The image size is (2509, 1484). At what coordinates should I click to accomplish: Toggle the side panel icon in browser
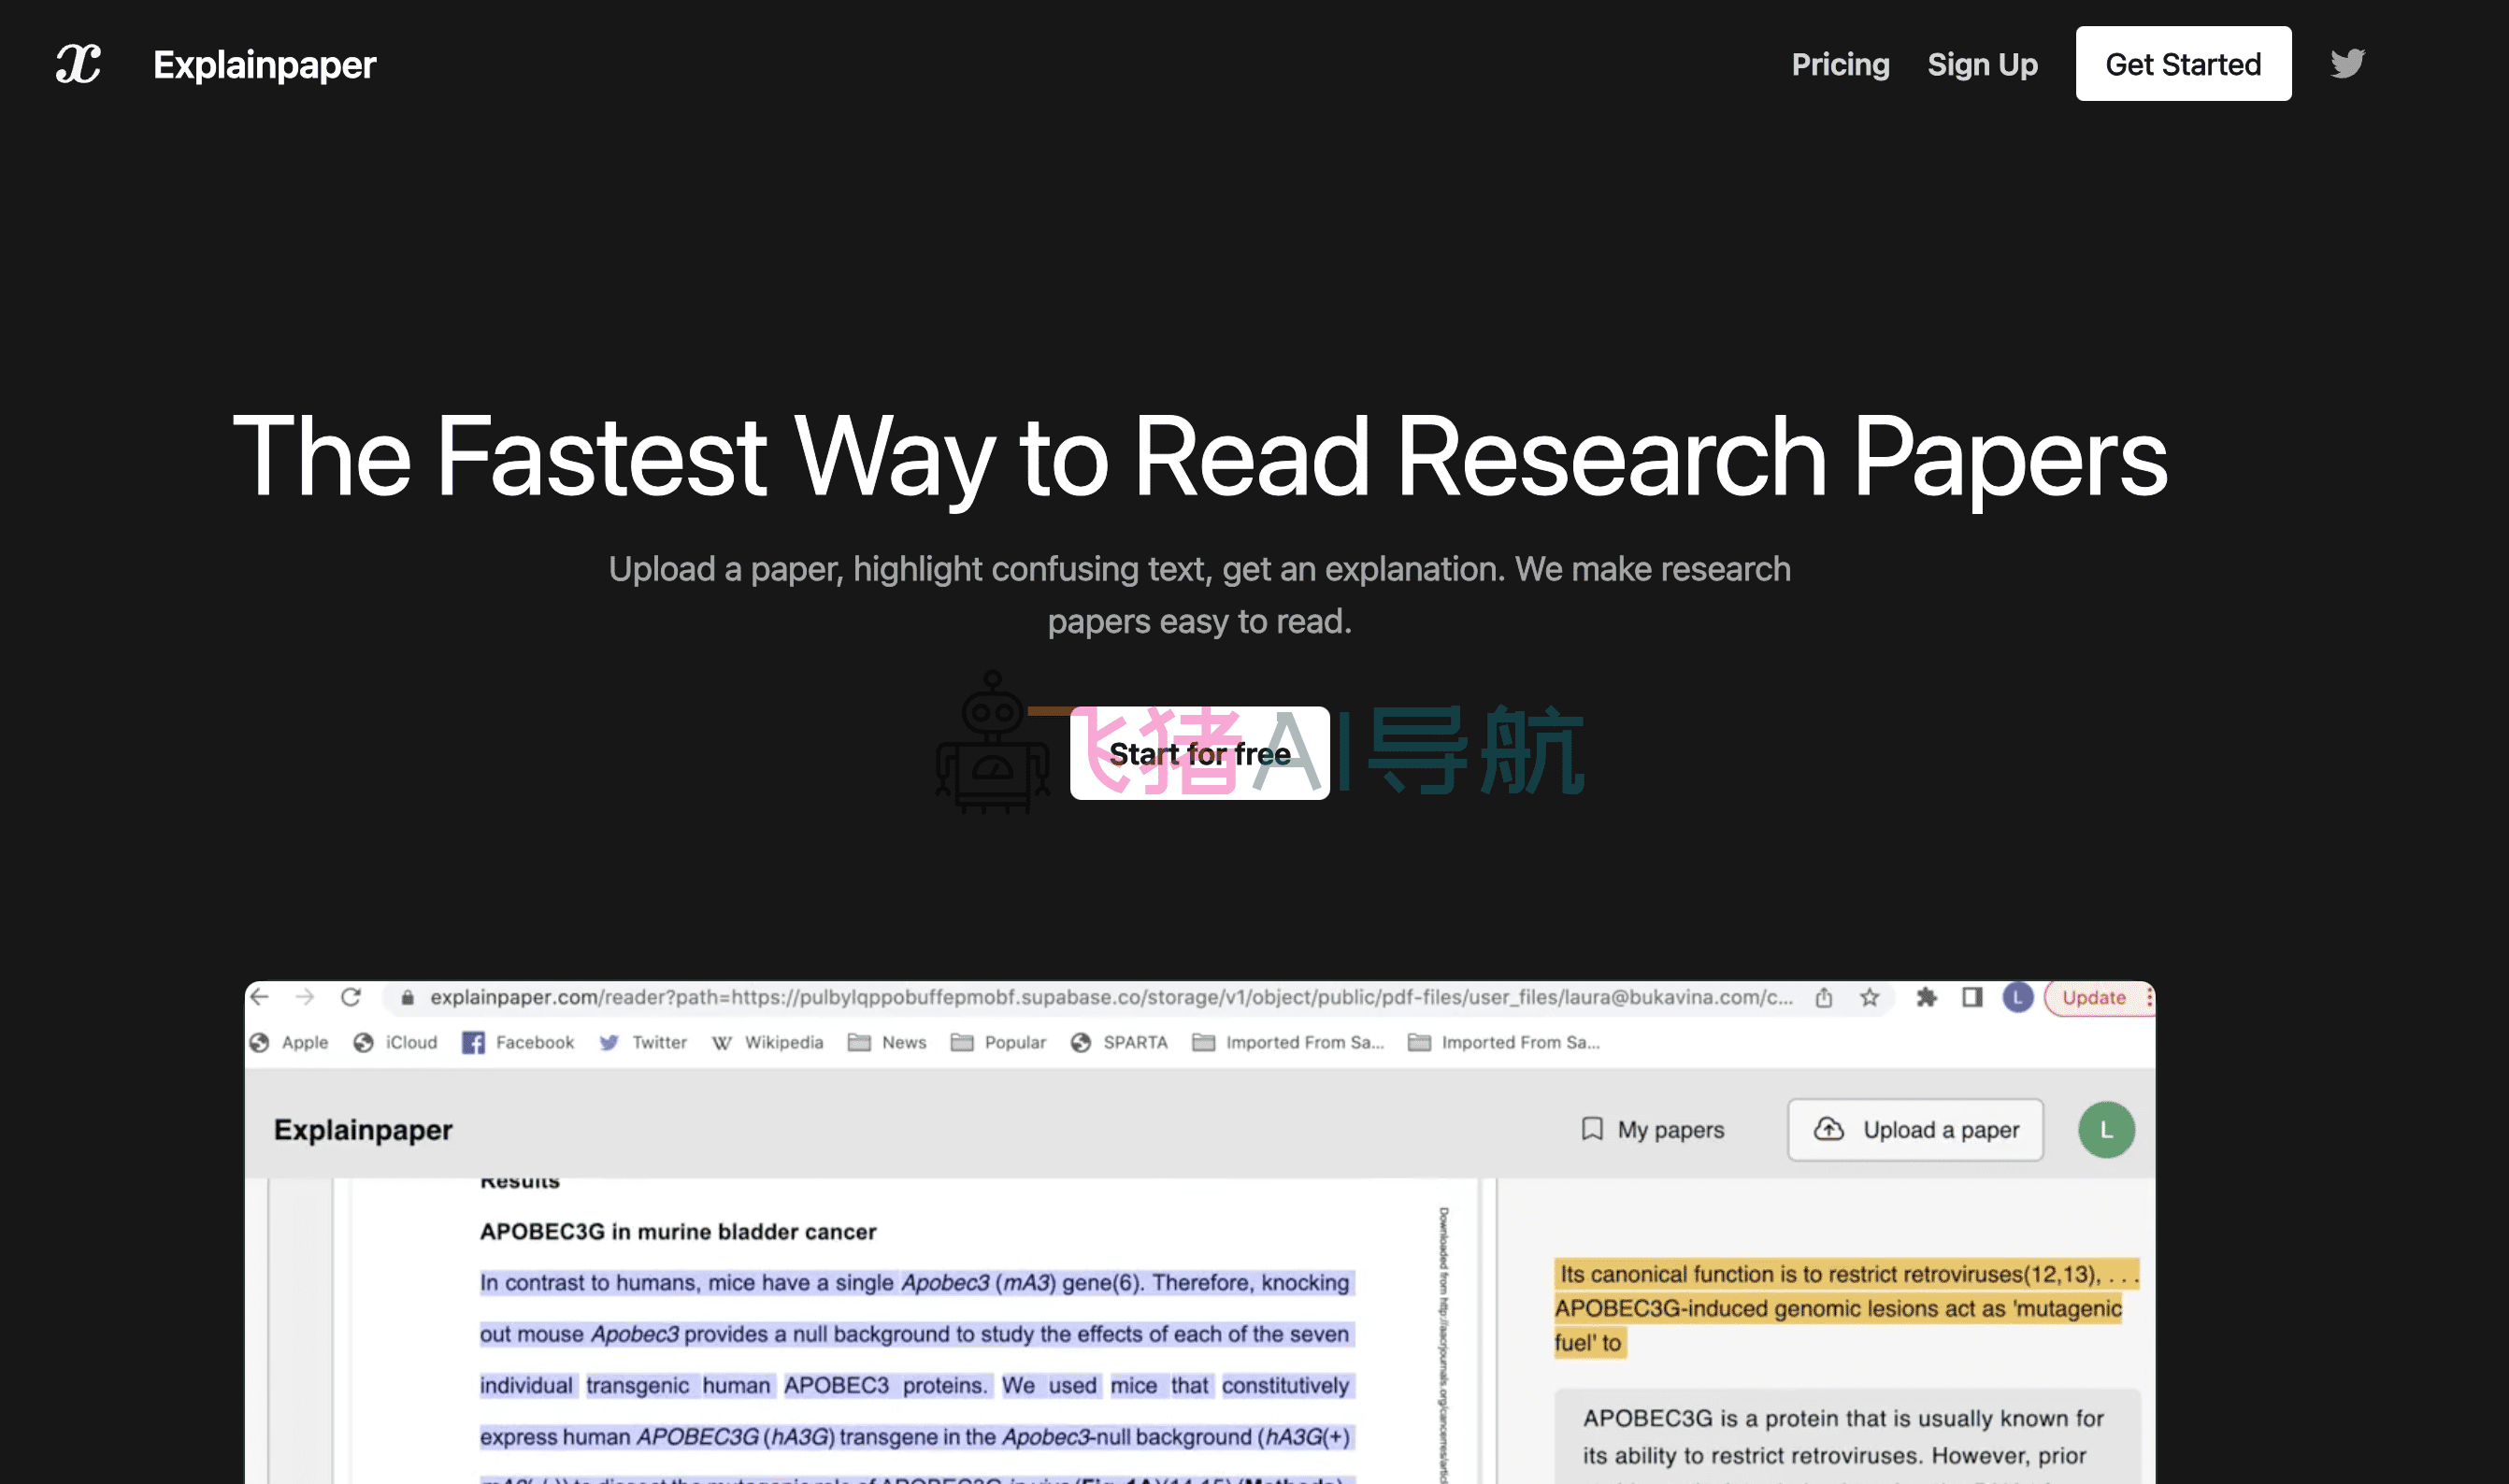point(1972,997)
